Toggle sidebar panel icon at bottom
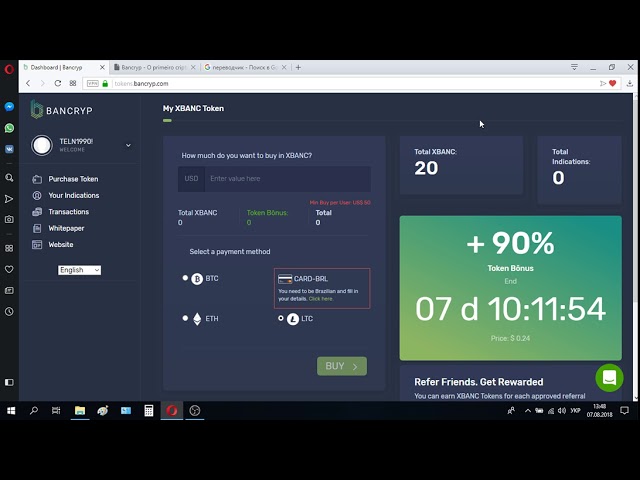This screenshot has width=640, height=480. pyautogui.click(x=9, y=382)
